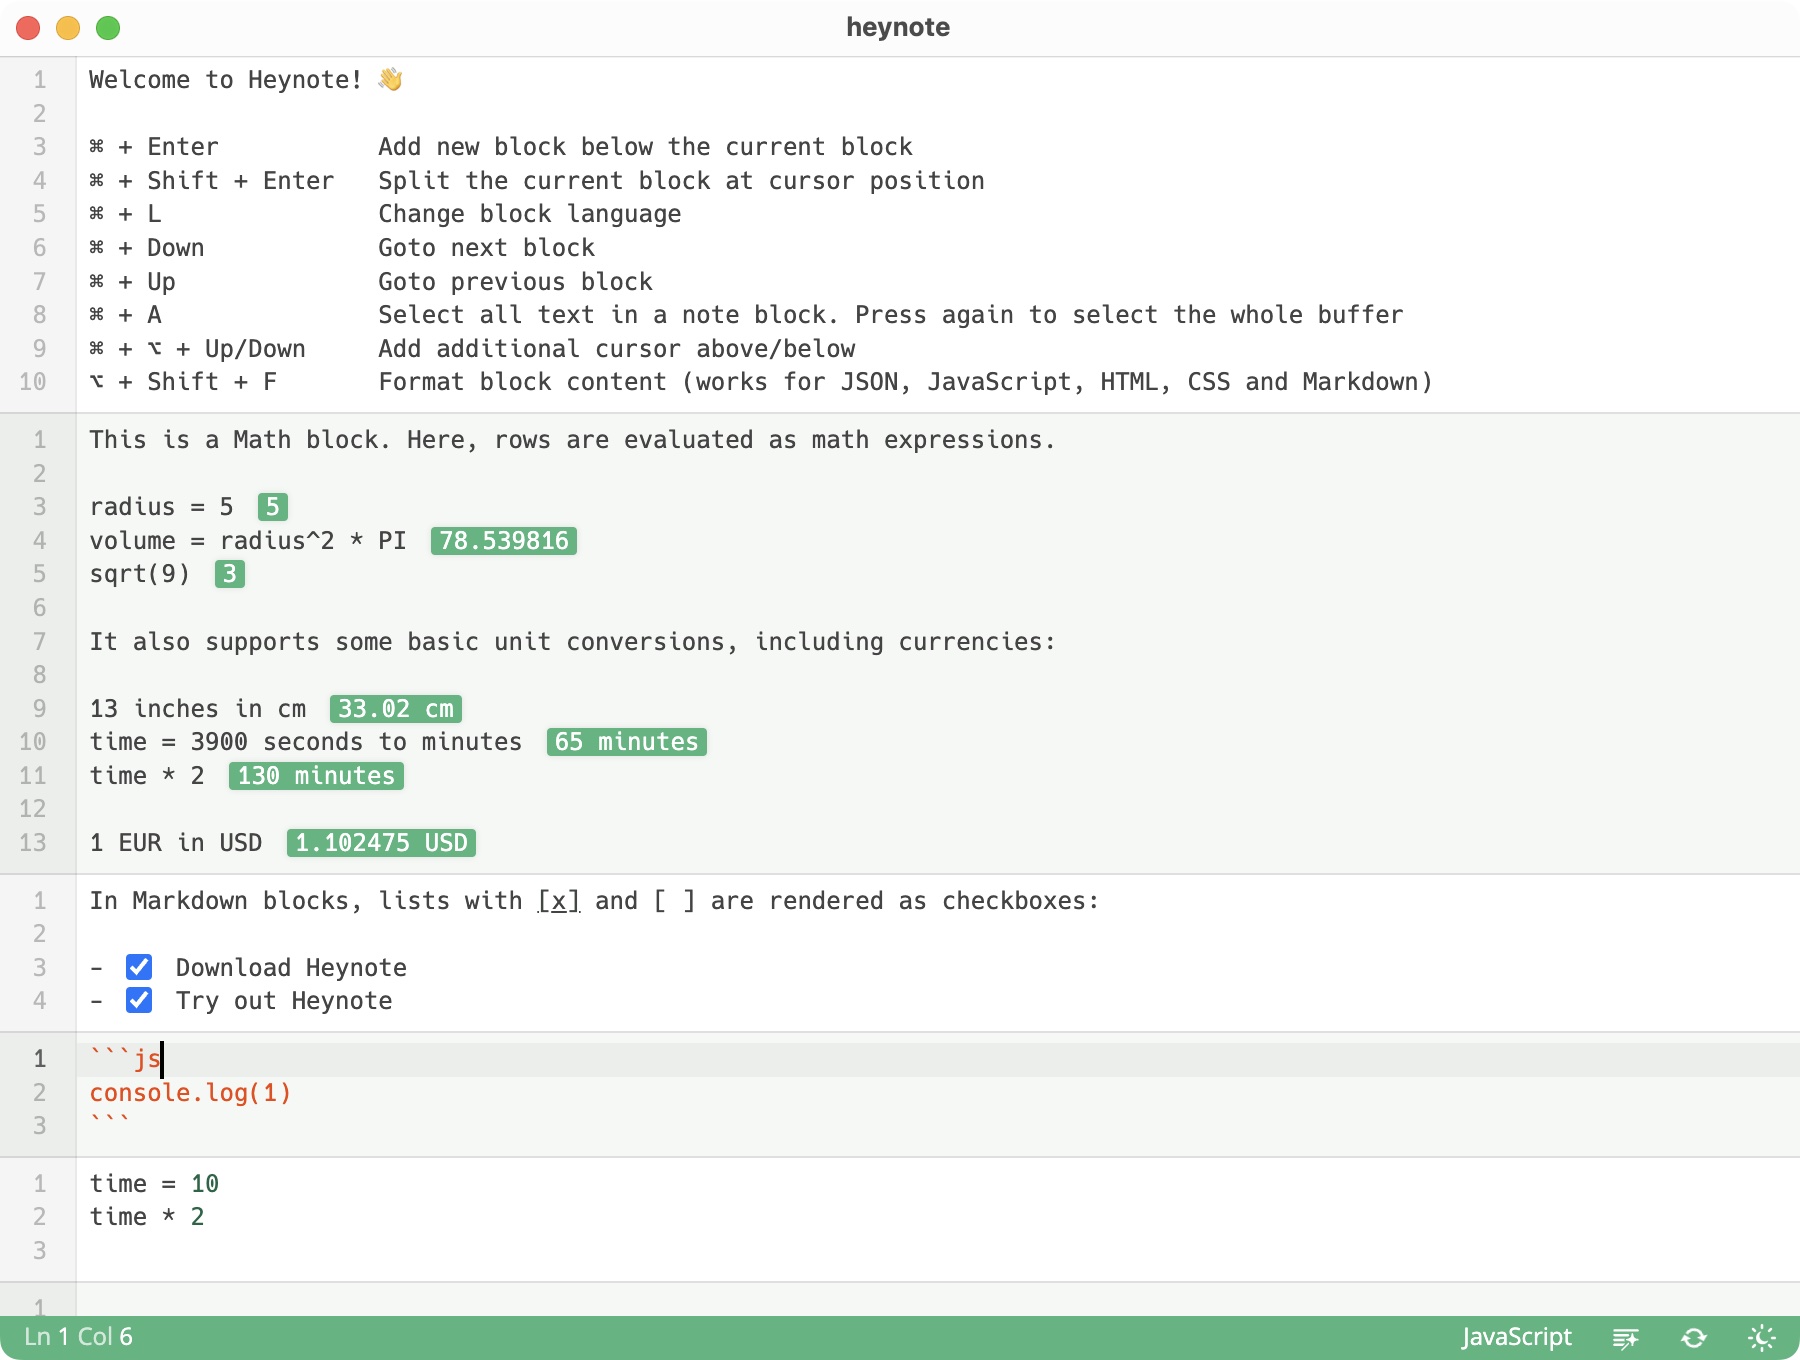Click the '```js' opening fence line
1800x1360 pixels.
[x=125, y=1059]
